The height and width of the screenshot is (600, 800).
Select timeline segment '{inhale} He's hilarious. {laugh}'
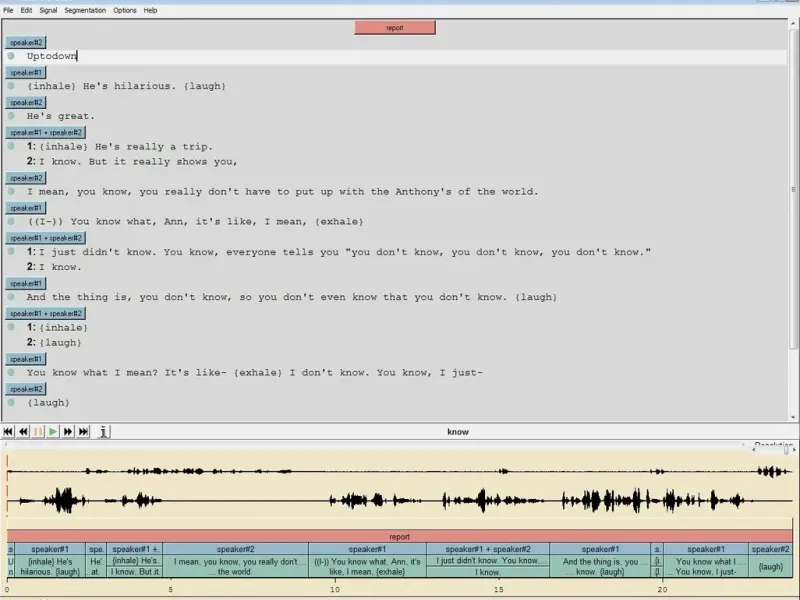pyautogui.click(x=50, y=566)
